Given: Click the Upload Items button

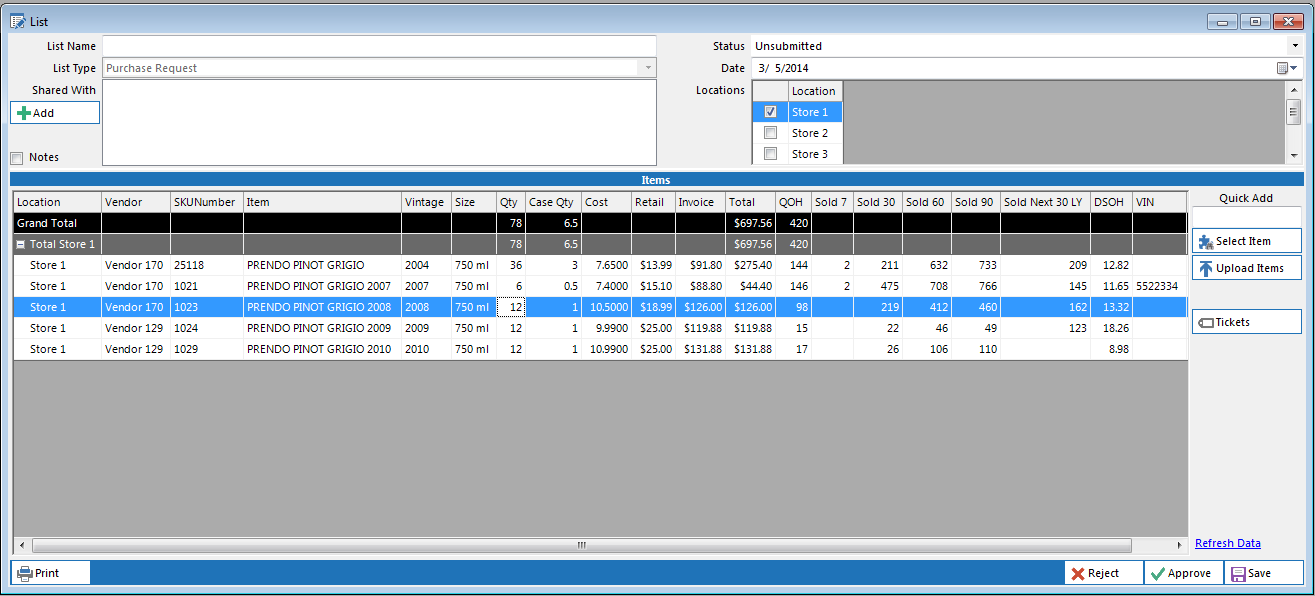Looking at the screenshot, I should pyautogui.click(x=1246, y=268).
